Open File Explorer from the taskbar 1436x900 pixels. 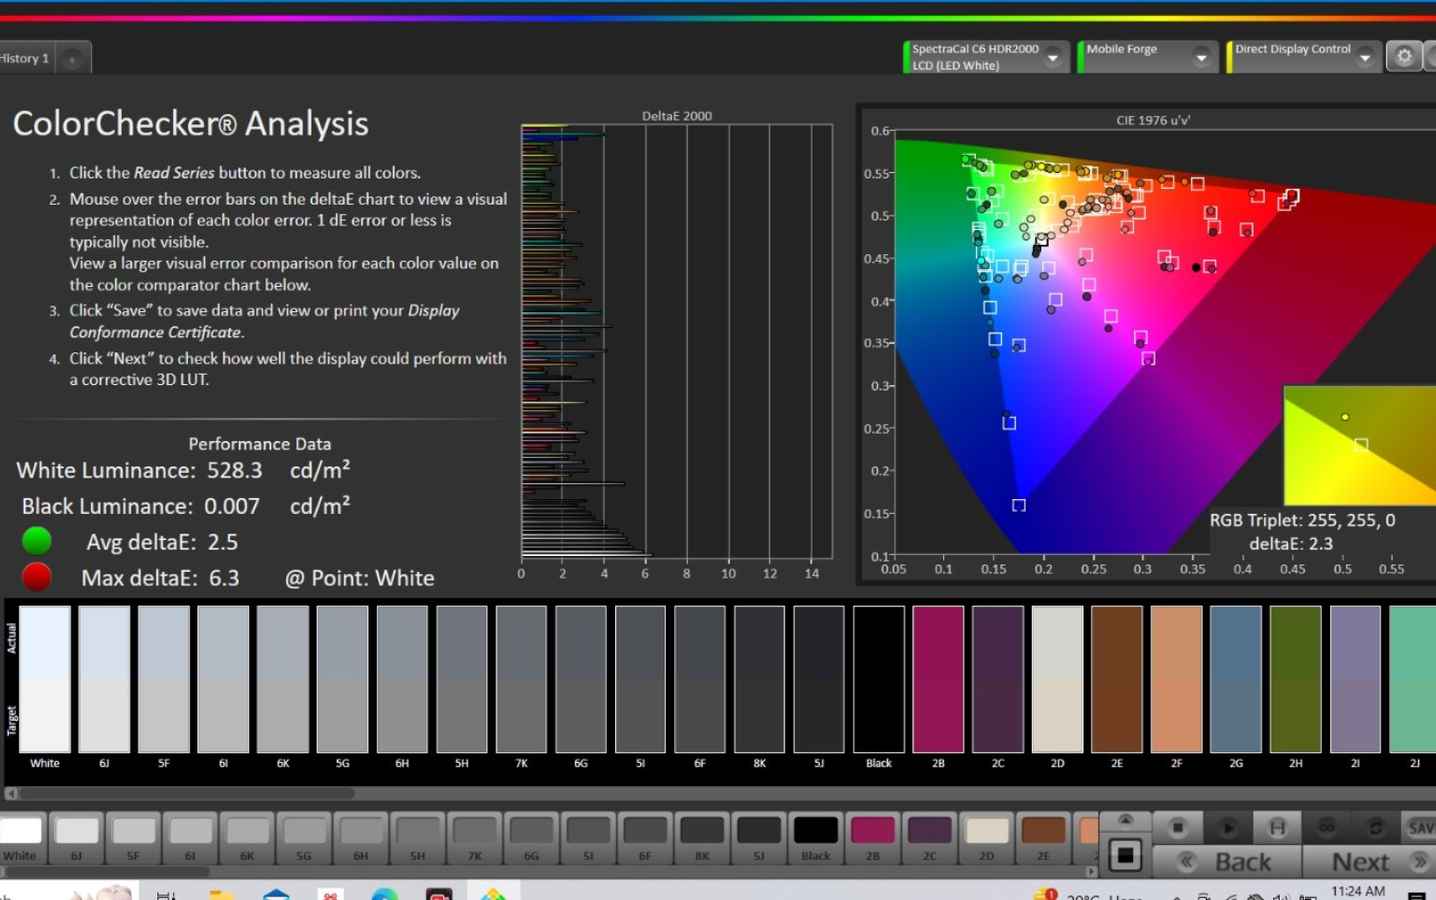click(222, 893)
